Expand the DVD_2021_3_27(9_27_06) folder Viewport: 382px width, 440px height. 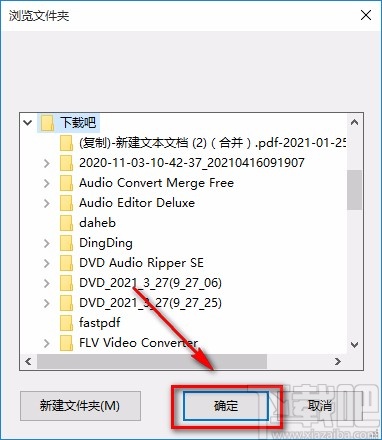pos(47,283)
